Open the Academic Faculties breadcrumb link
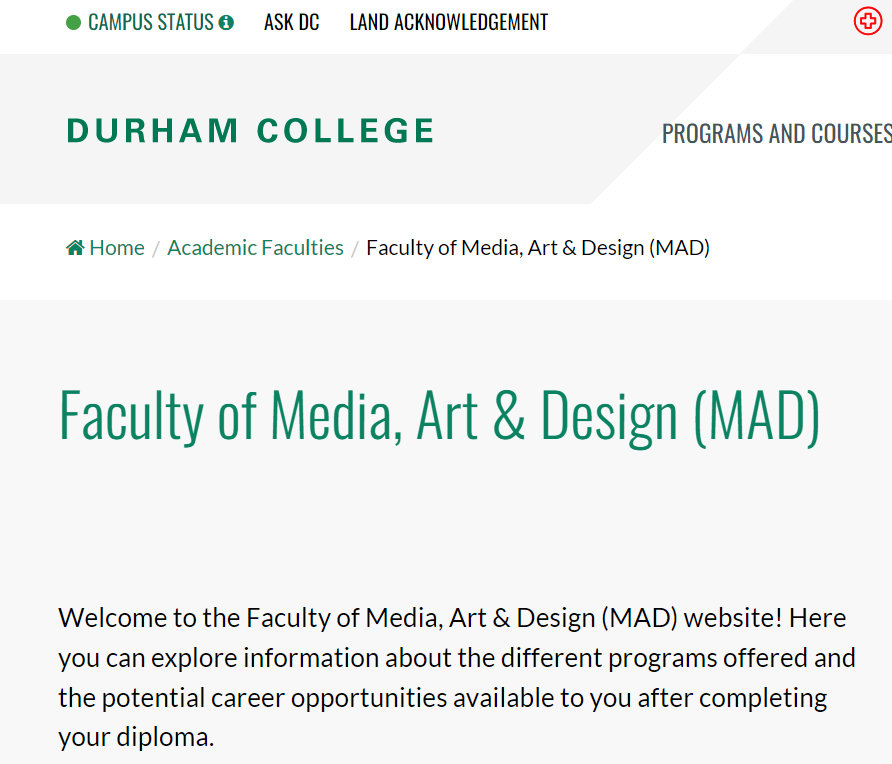The height and width of the screenshot is (764, 892). (x=255, y=246)
